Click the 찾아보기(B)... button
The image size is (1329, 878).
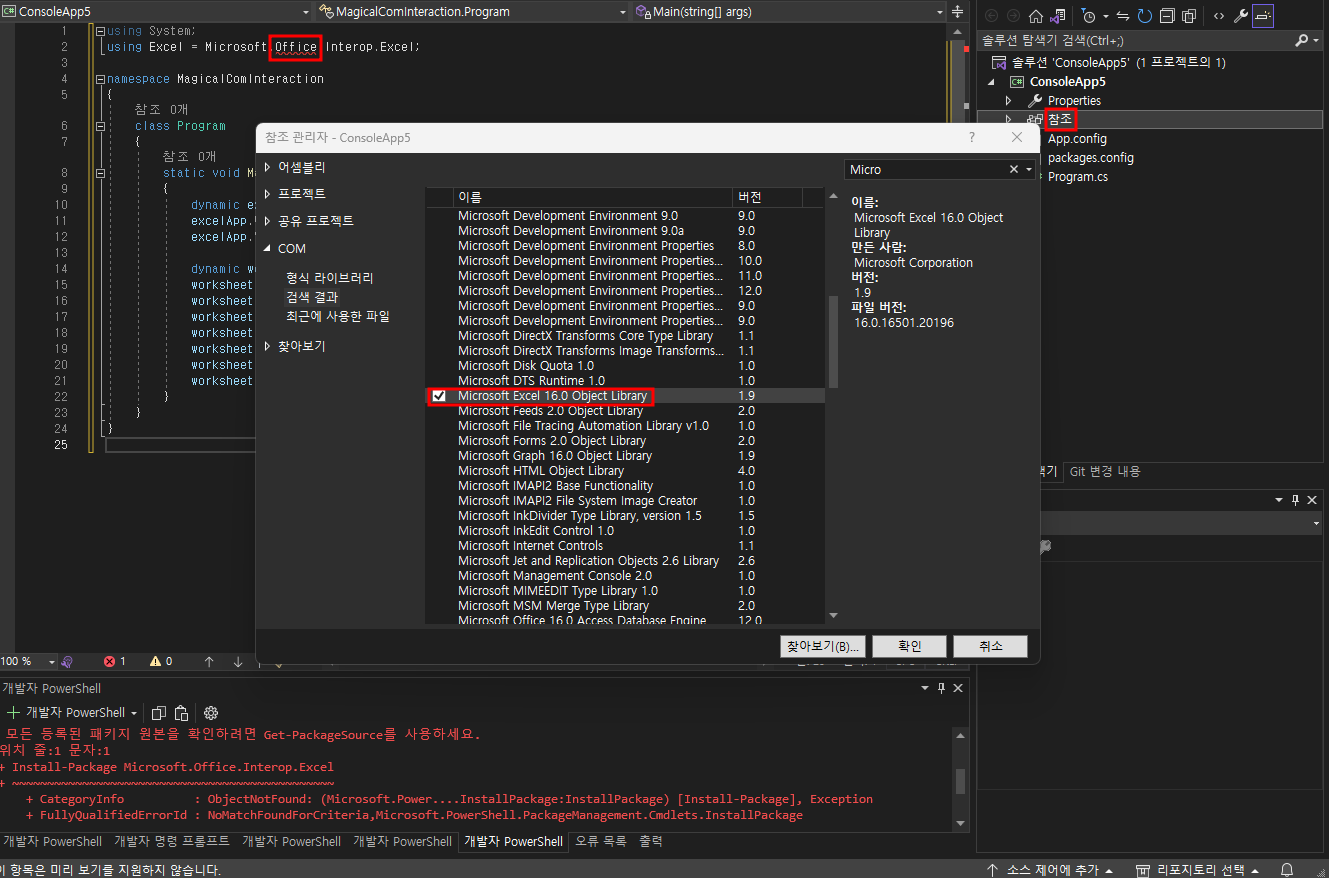[x=822, y=646]
